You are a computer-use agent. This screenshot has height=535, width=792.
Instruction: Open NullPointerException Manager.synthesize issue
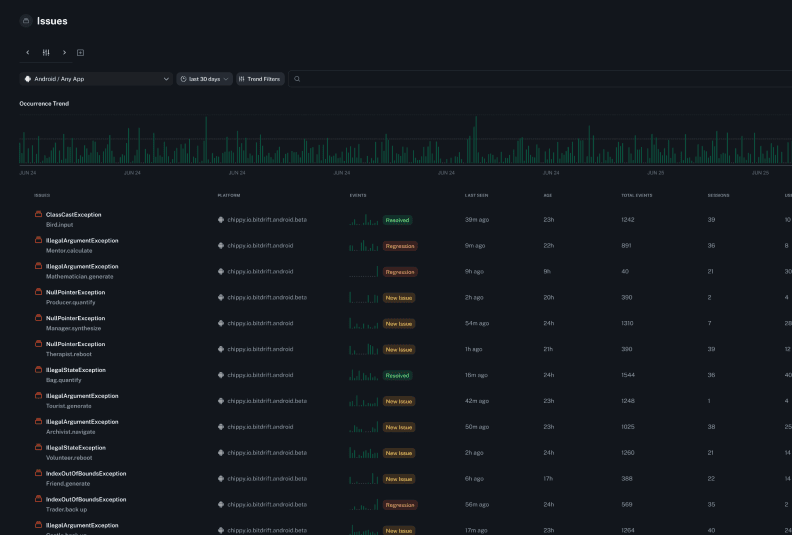(x=75, y=318)
